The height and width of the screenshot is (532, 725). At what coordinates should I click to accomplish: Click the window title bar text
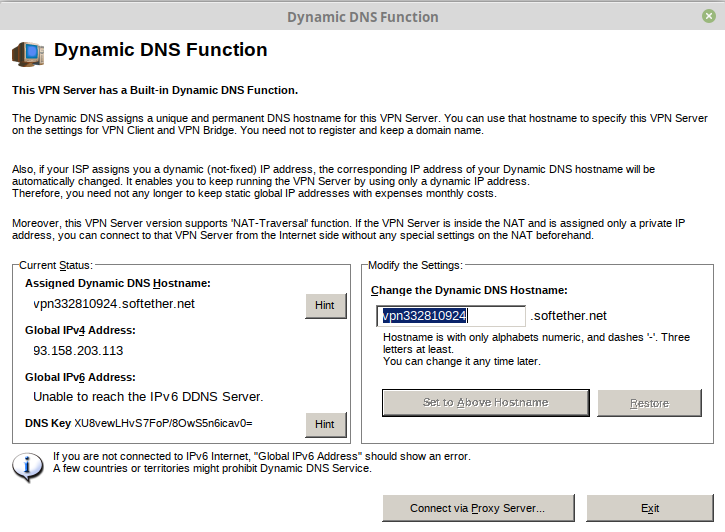362,17
